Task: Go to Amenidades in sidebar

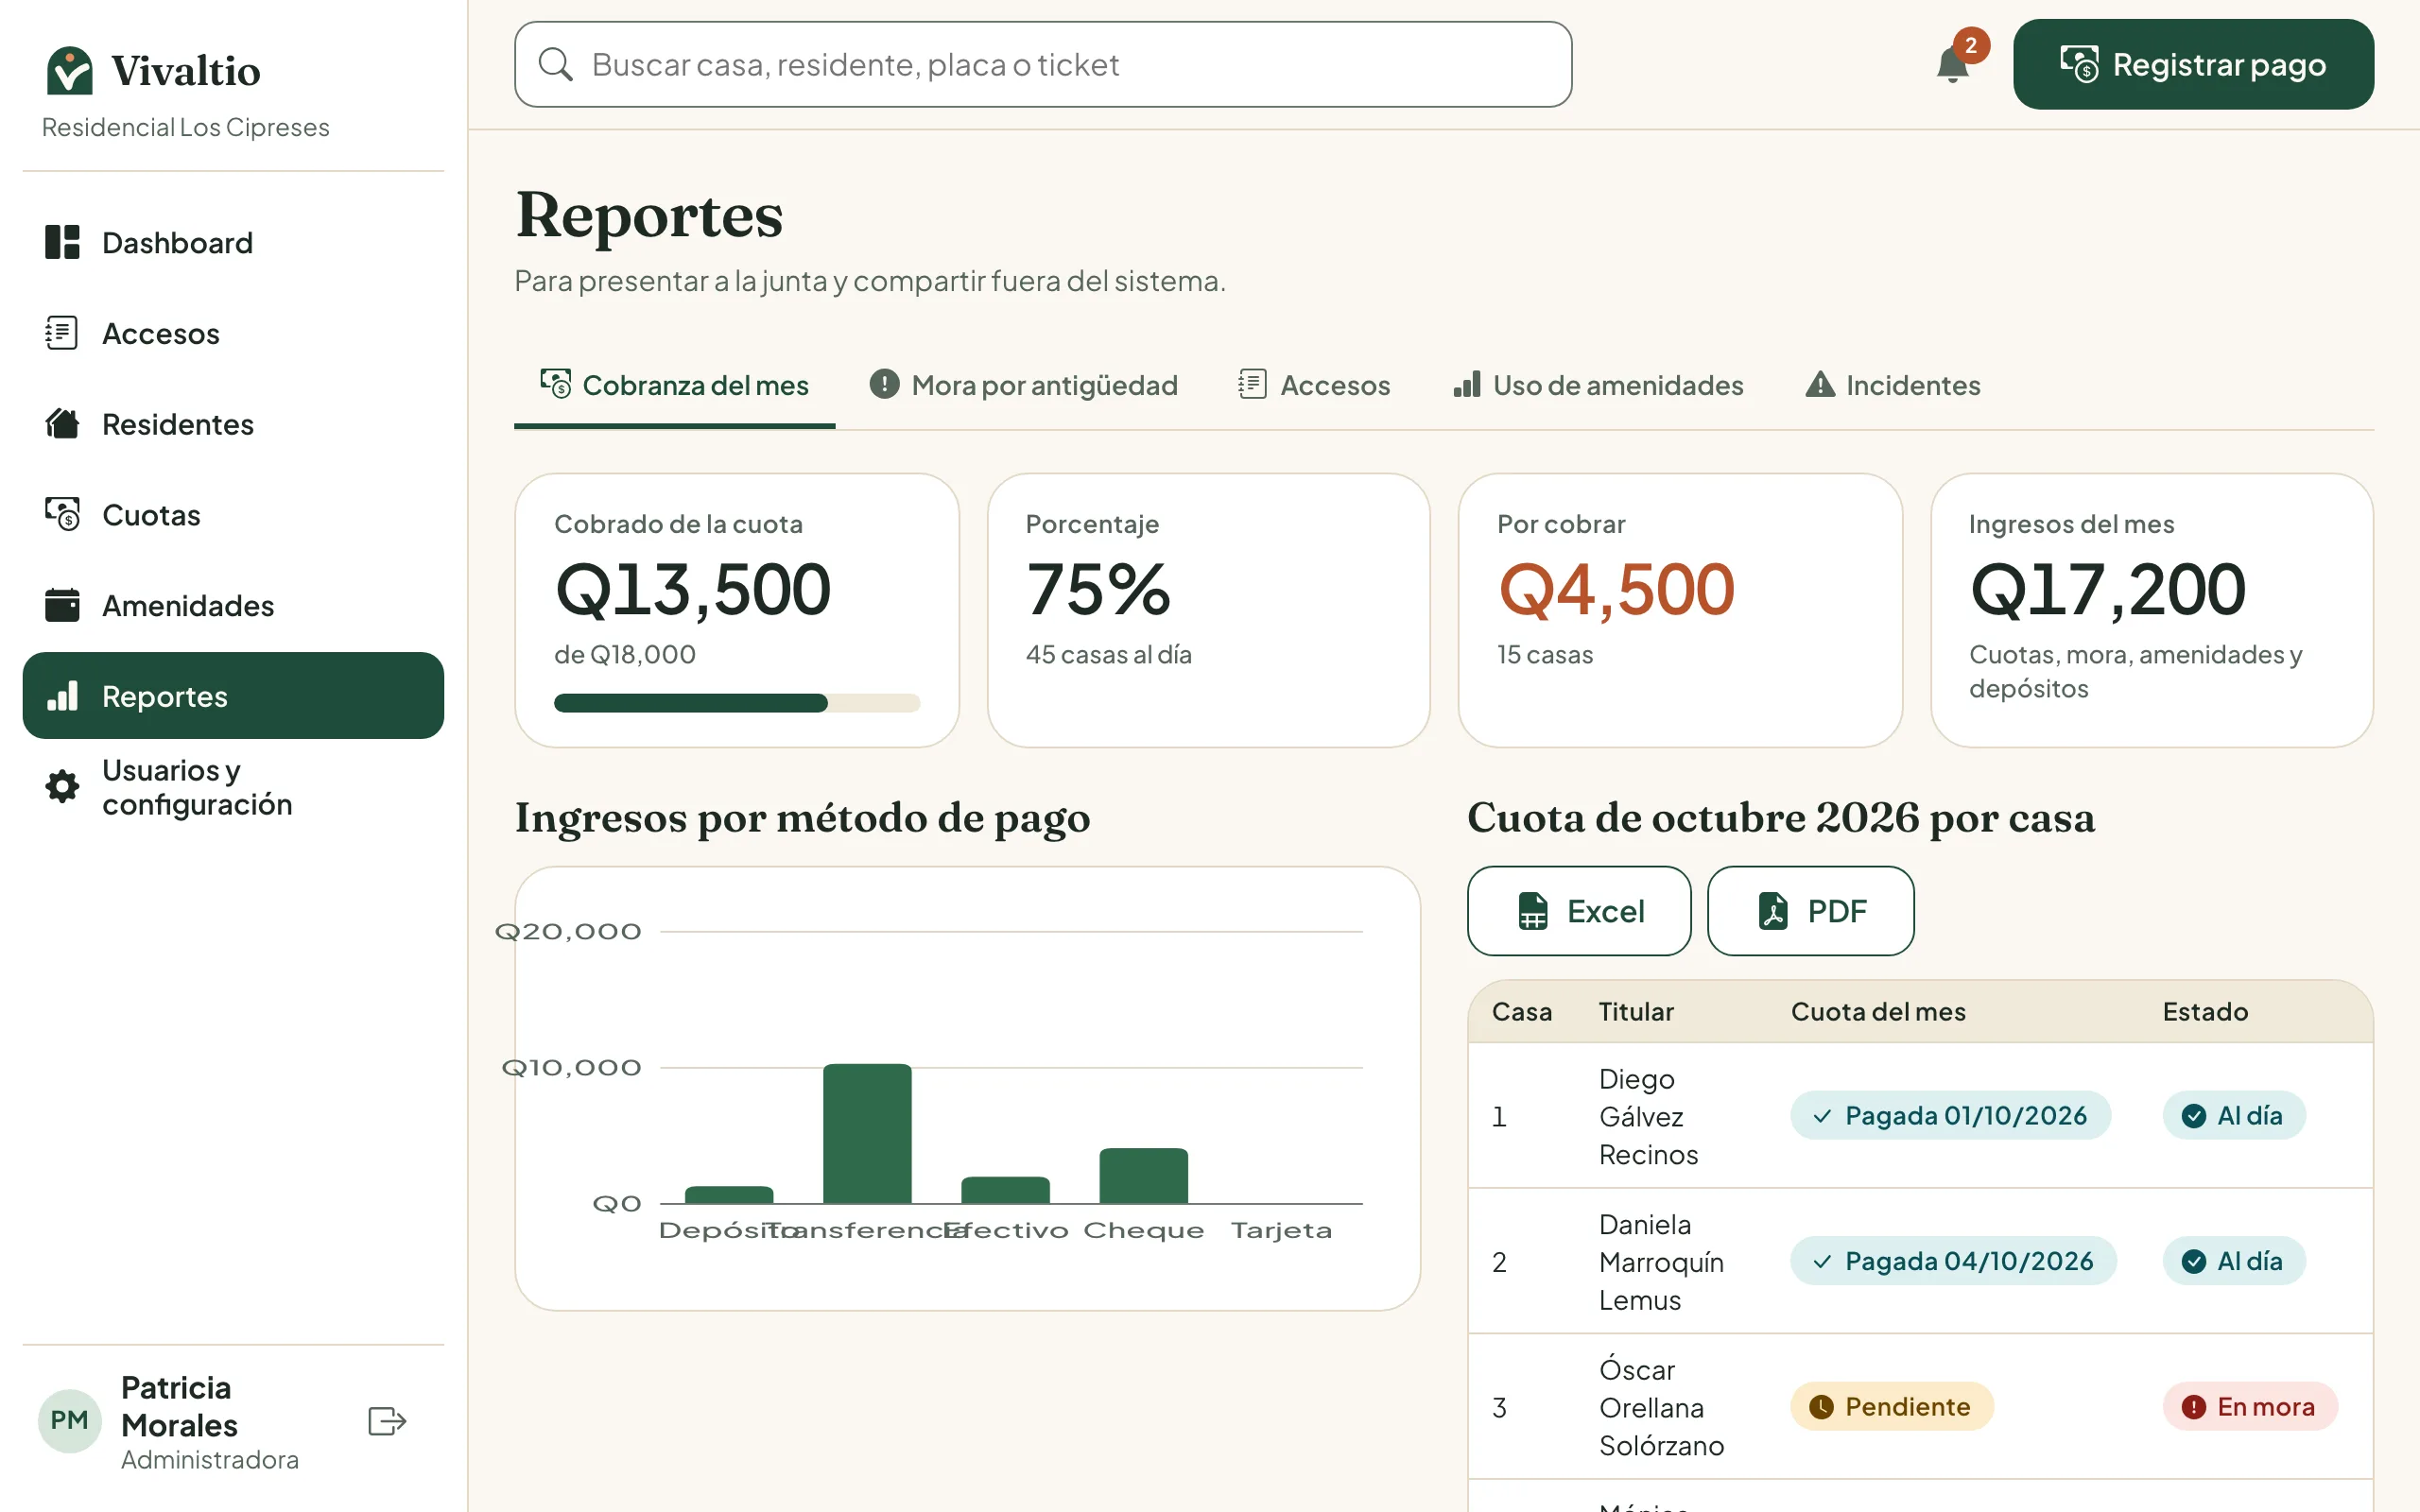Action: tap(233, 605)
